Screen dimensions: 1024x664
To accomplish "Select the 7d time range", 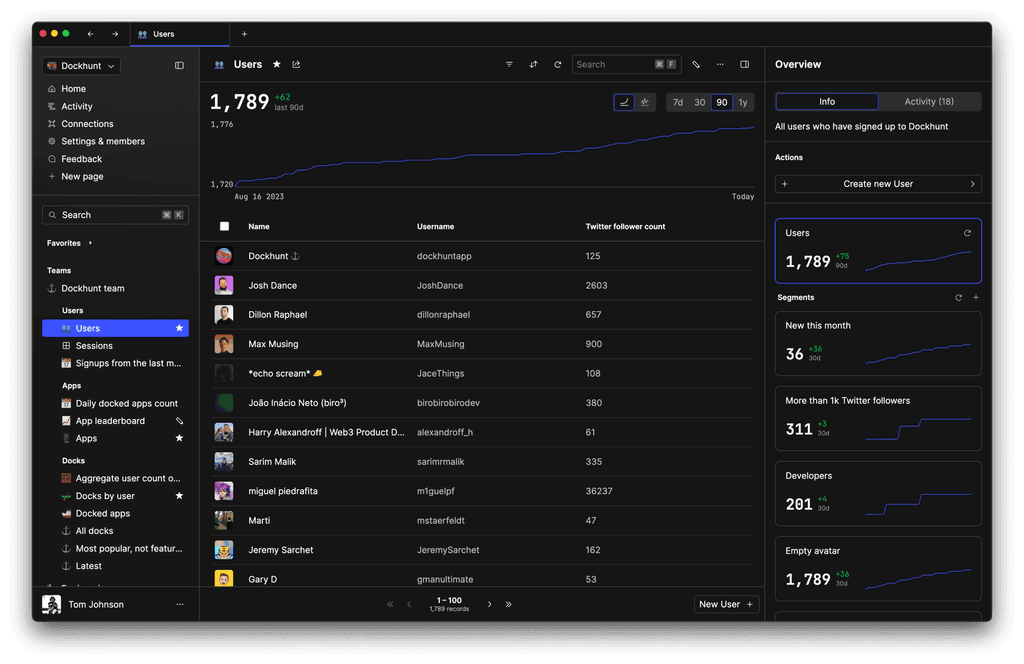I will click(x=678, y=103).
